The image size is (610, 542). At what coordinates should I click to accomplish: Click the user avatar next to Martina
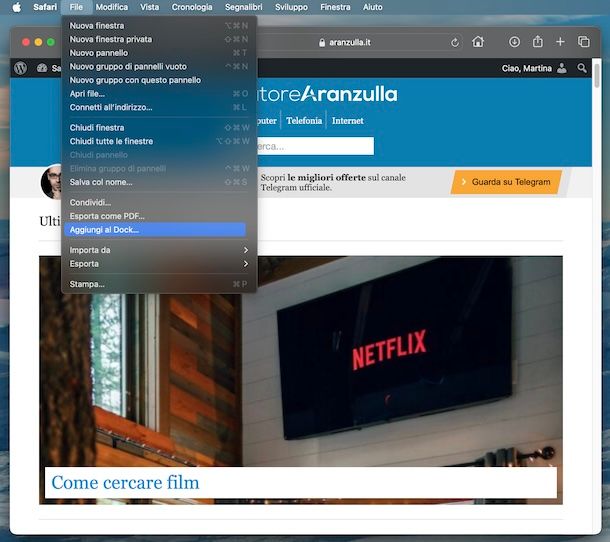561,68
